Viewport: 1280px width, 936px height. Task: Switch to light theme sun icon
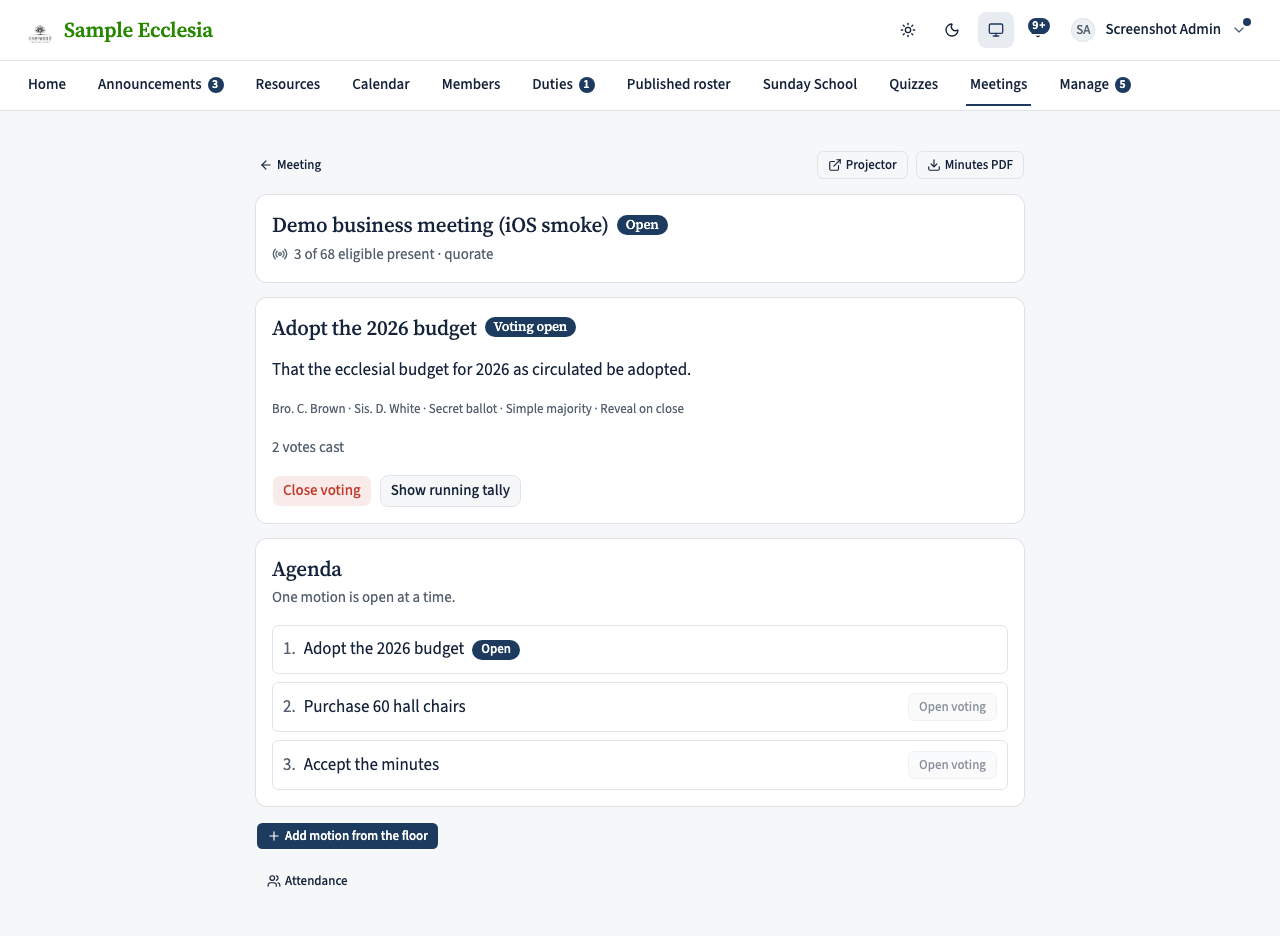(908, 30)
